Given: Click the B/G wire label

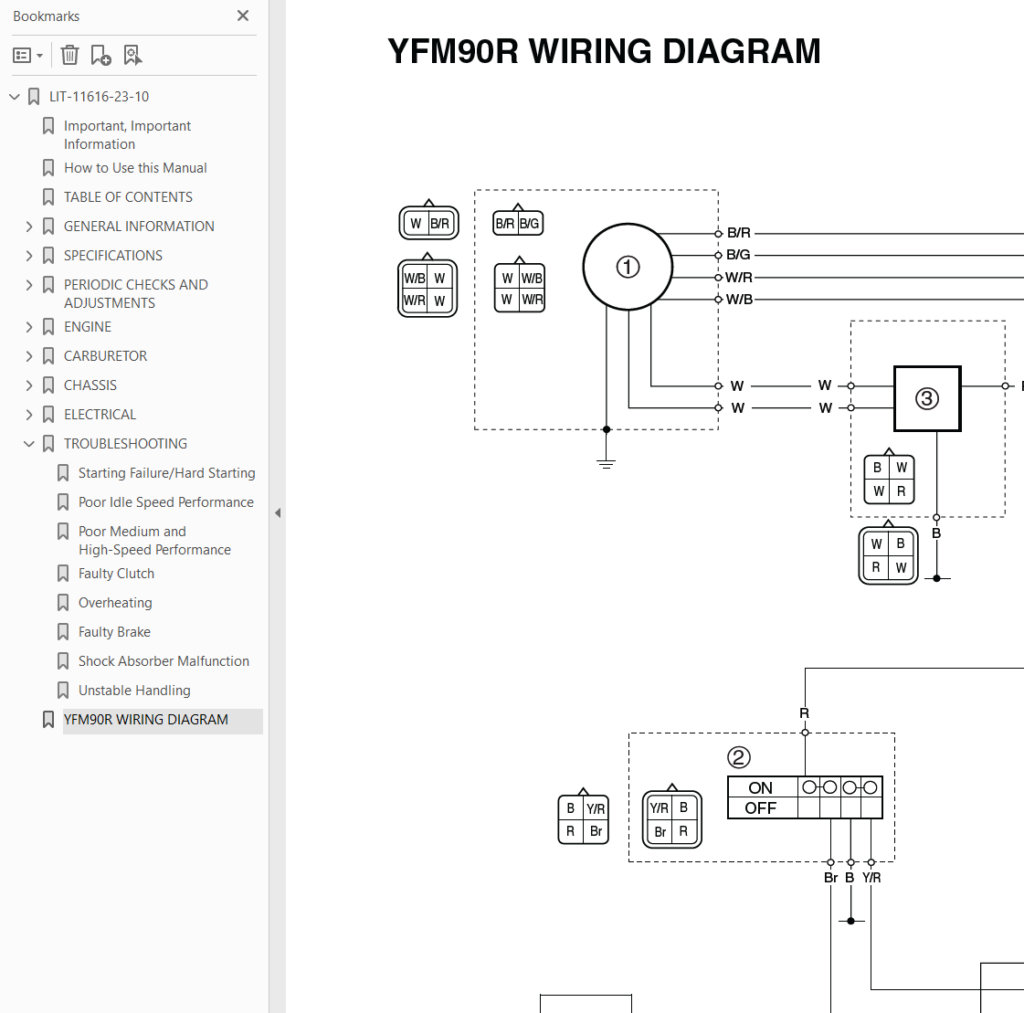Looking at the screenshot, I should coord(739,255).
